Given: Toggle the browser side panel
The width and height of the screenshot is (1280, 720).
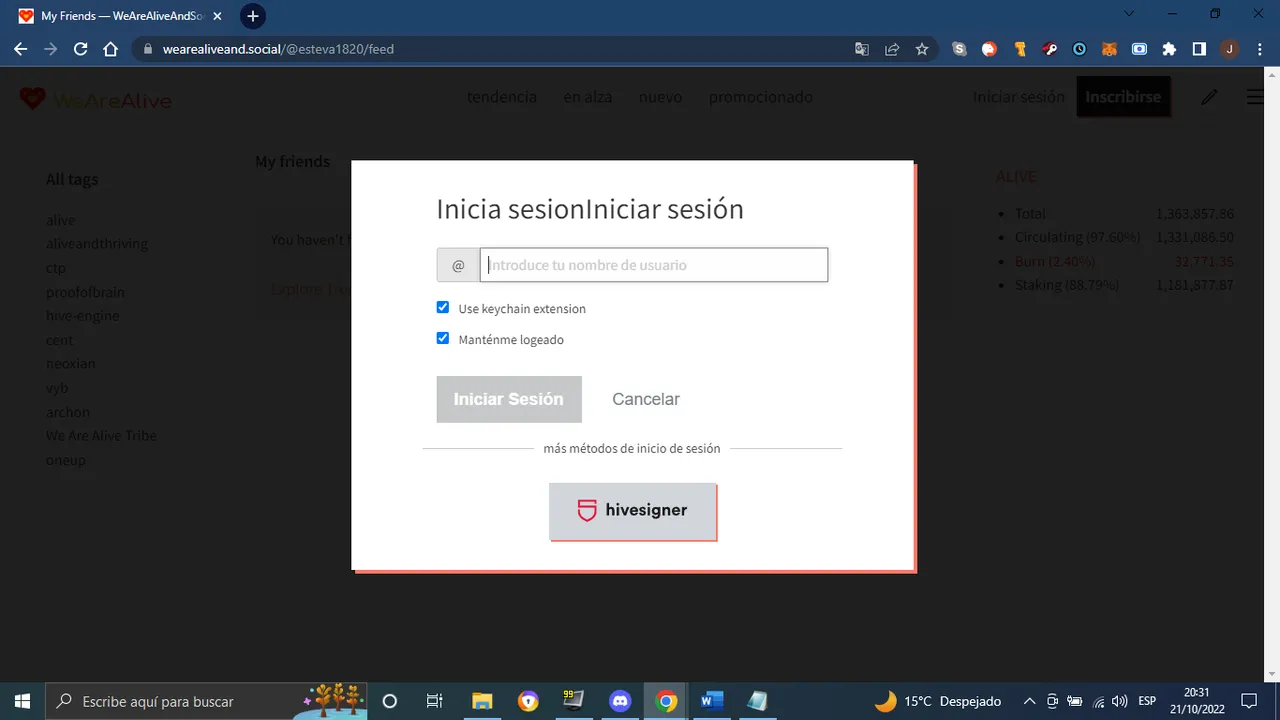Looking at the screenshot, I should (1199, 49).
